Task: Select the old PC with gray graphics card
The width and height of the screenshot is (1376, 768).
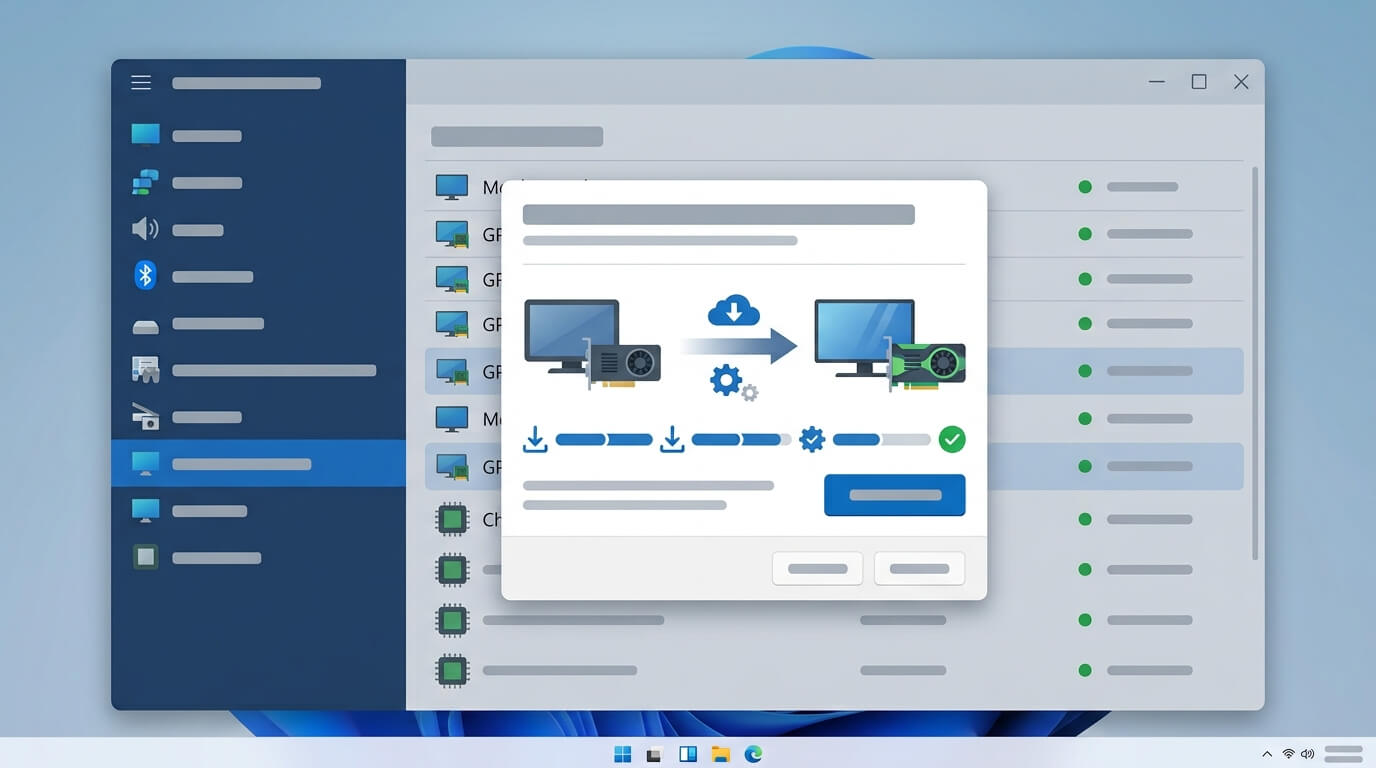Action: [592, 343]
